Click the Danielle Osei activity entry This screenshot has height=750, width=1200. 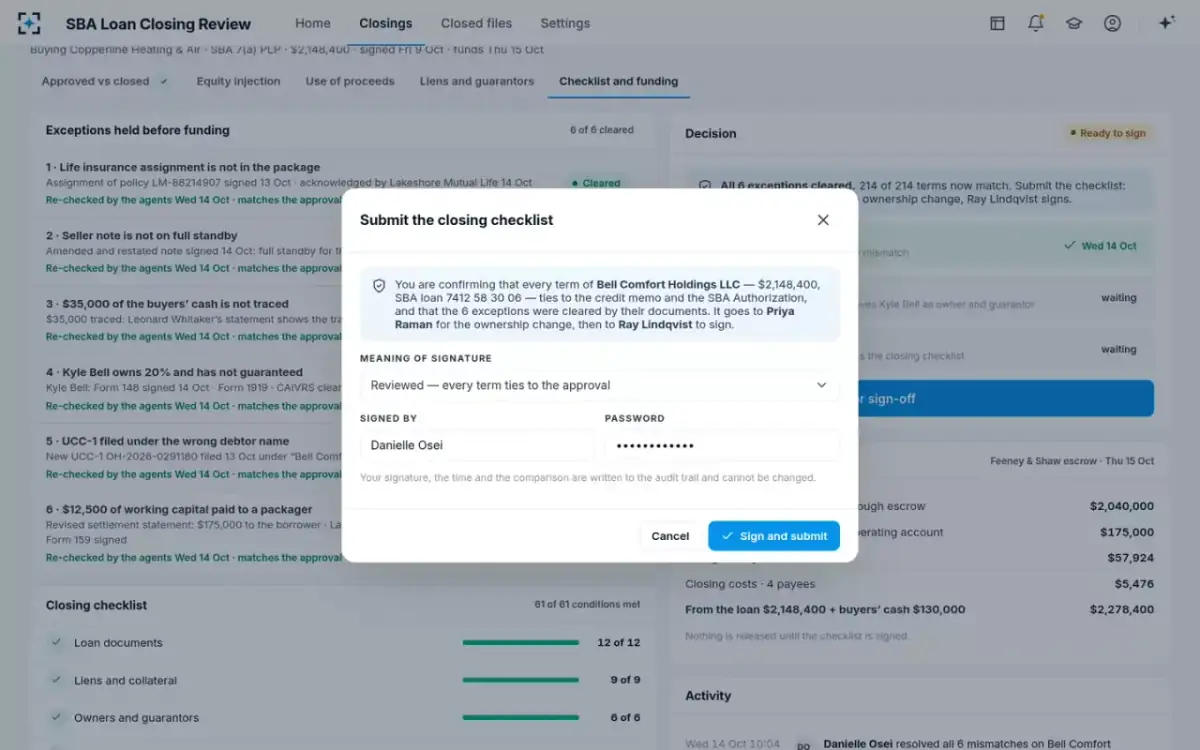pyautogui.click(x=967, y=744)
